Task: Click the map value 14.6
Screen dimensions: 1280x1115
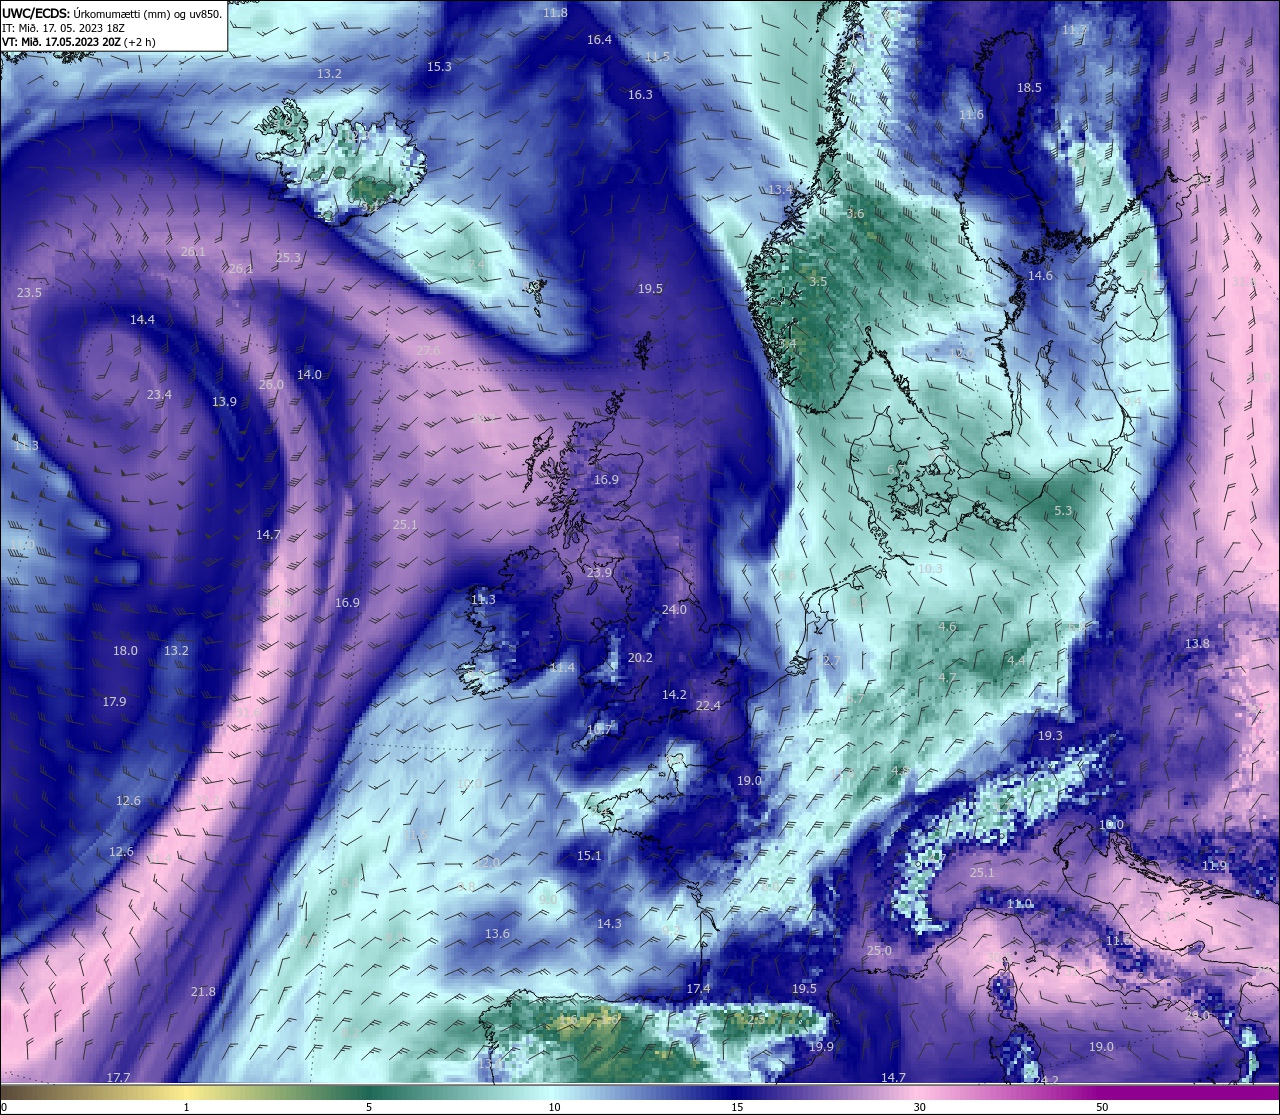Action: point(1040,276)
